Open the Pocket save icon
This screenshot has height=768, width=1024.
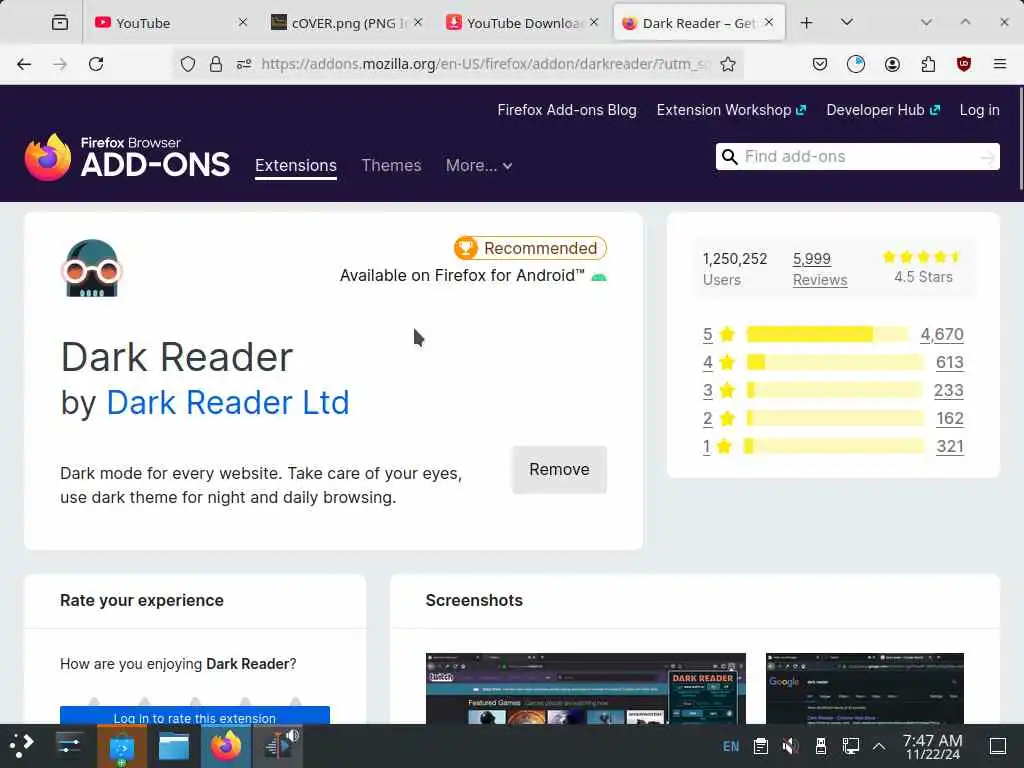(820, 64)
